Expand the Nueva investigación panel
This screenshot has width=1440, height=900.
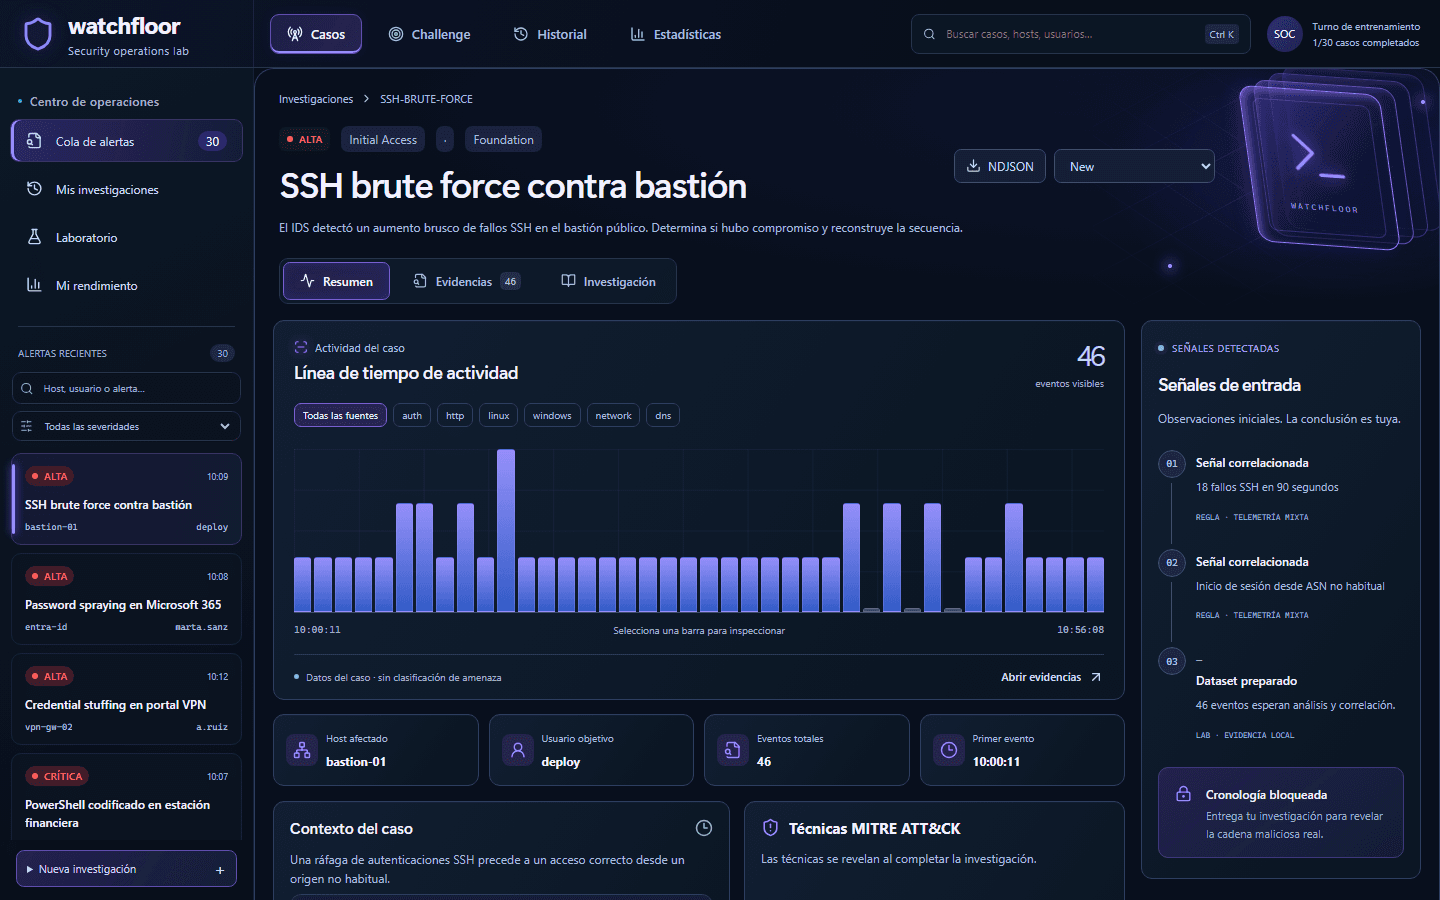tap(126, 869)
